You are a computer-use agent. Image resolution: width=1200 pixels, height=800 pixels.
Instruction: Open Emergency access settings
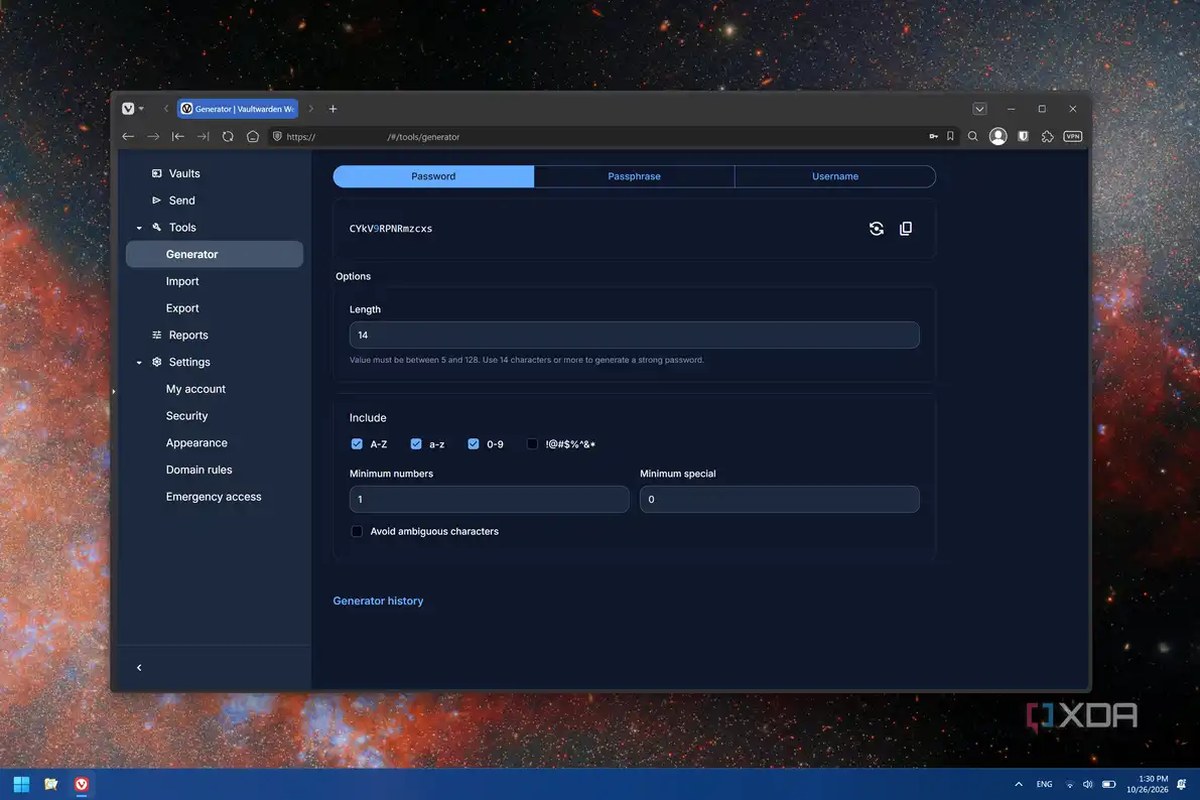coord(214,497)
